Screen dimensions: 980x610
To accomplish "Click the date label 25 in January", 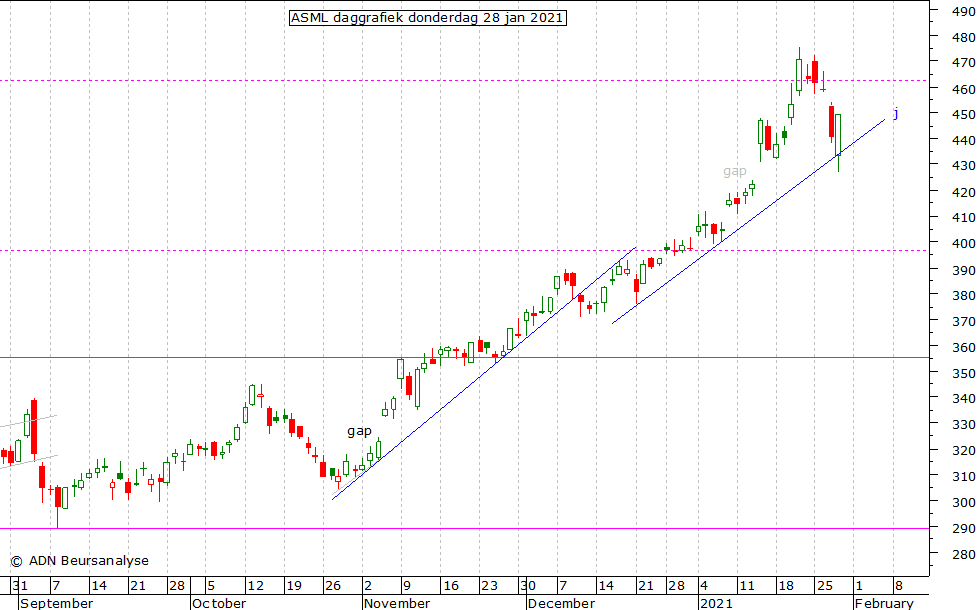I will (825, 586).
